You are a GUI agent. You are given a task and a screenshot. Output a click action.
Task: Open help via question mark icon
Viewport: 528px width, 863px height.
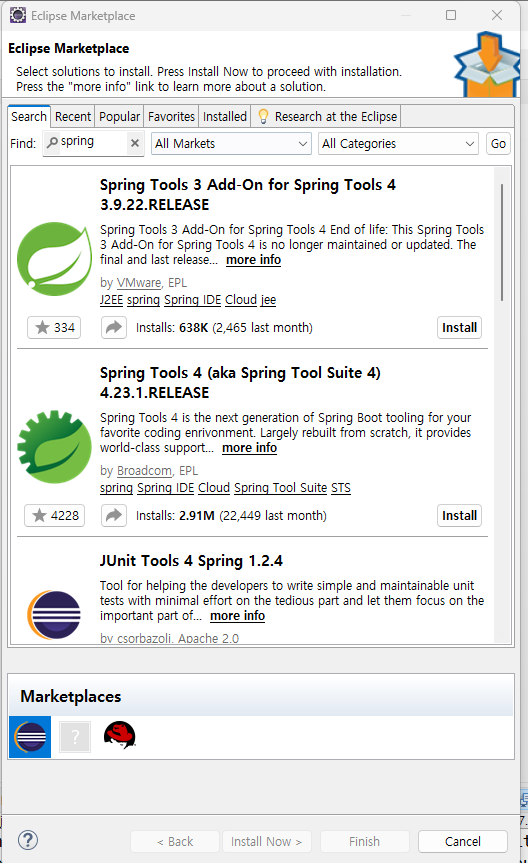coord(28,840)
